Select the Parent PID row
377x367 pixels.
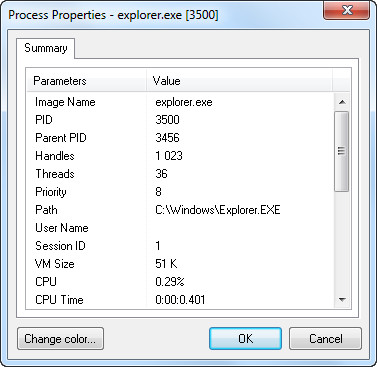point(180,138)
